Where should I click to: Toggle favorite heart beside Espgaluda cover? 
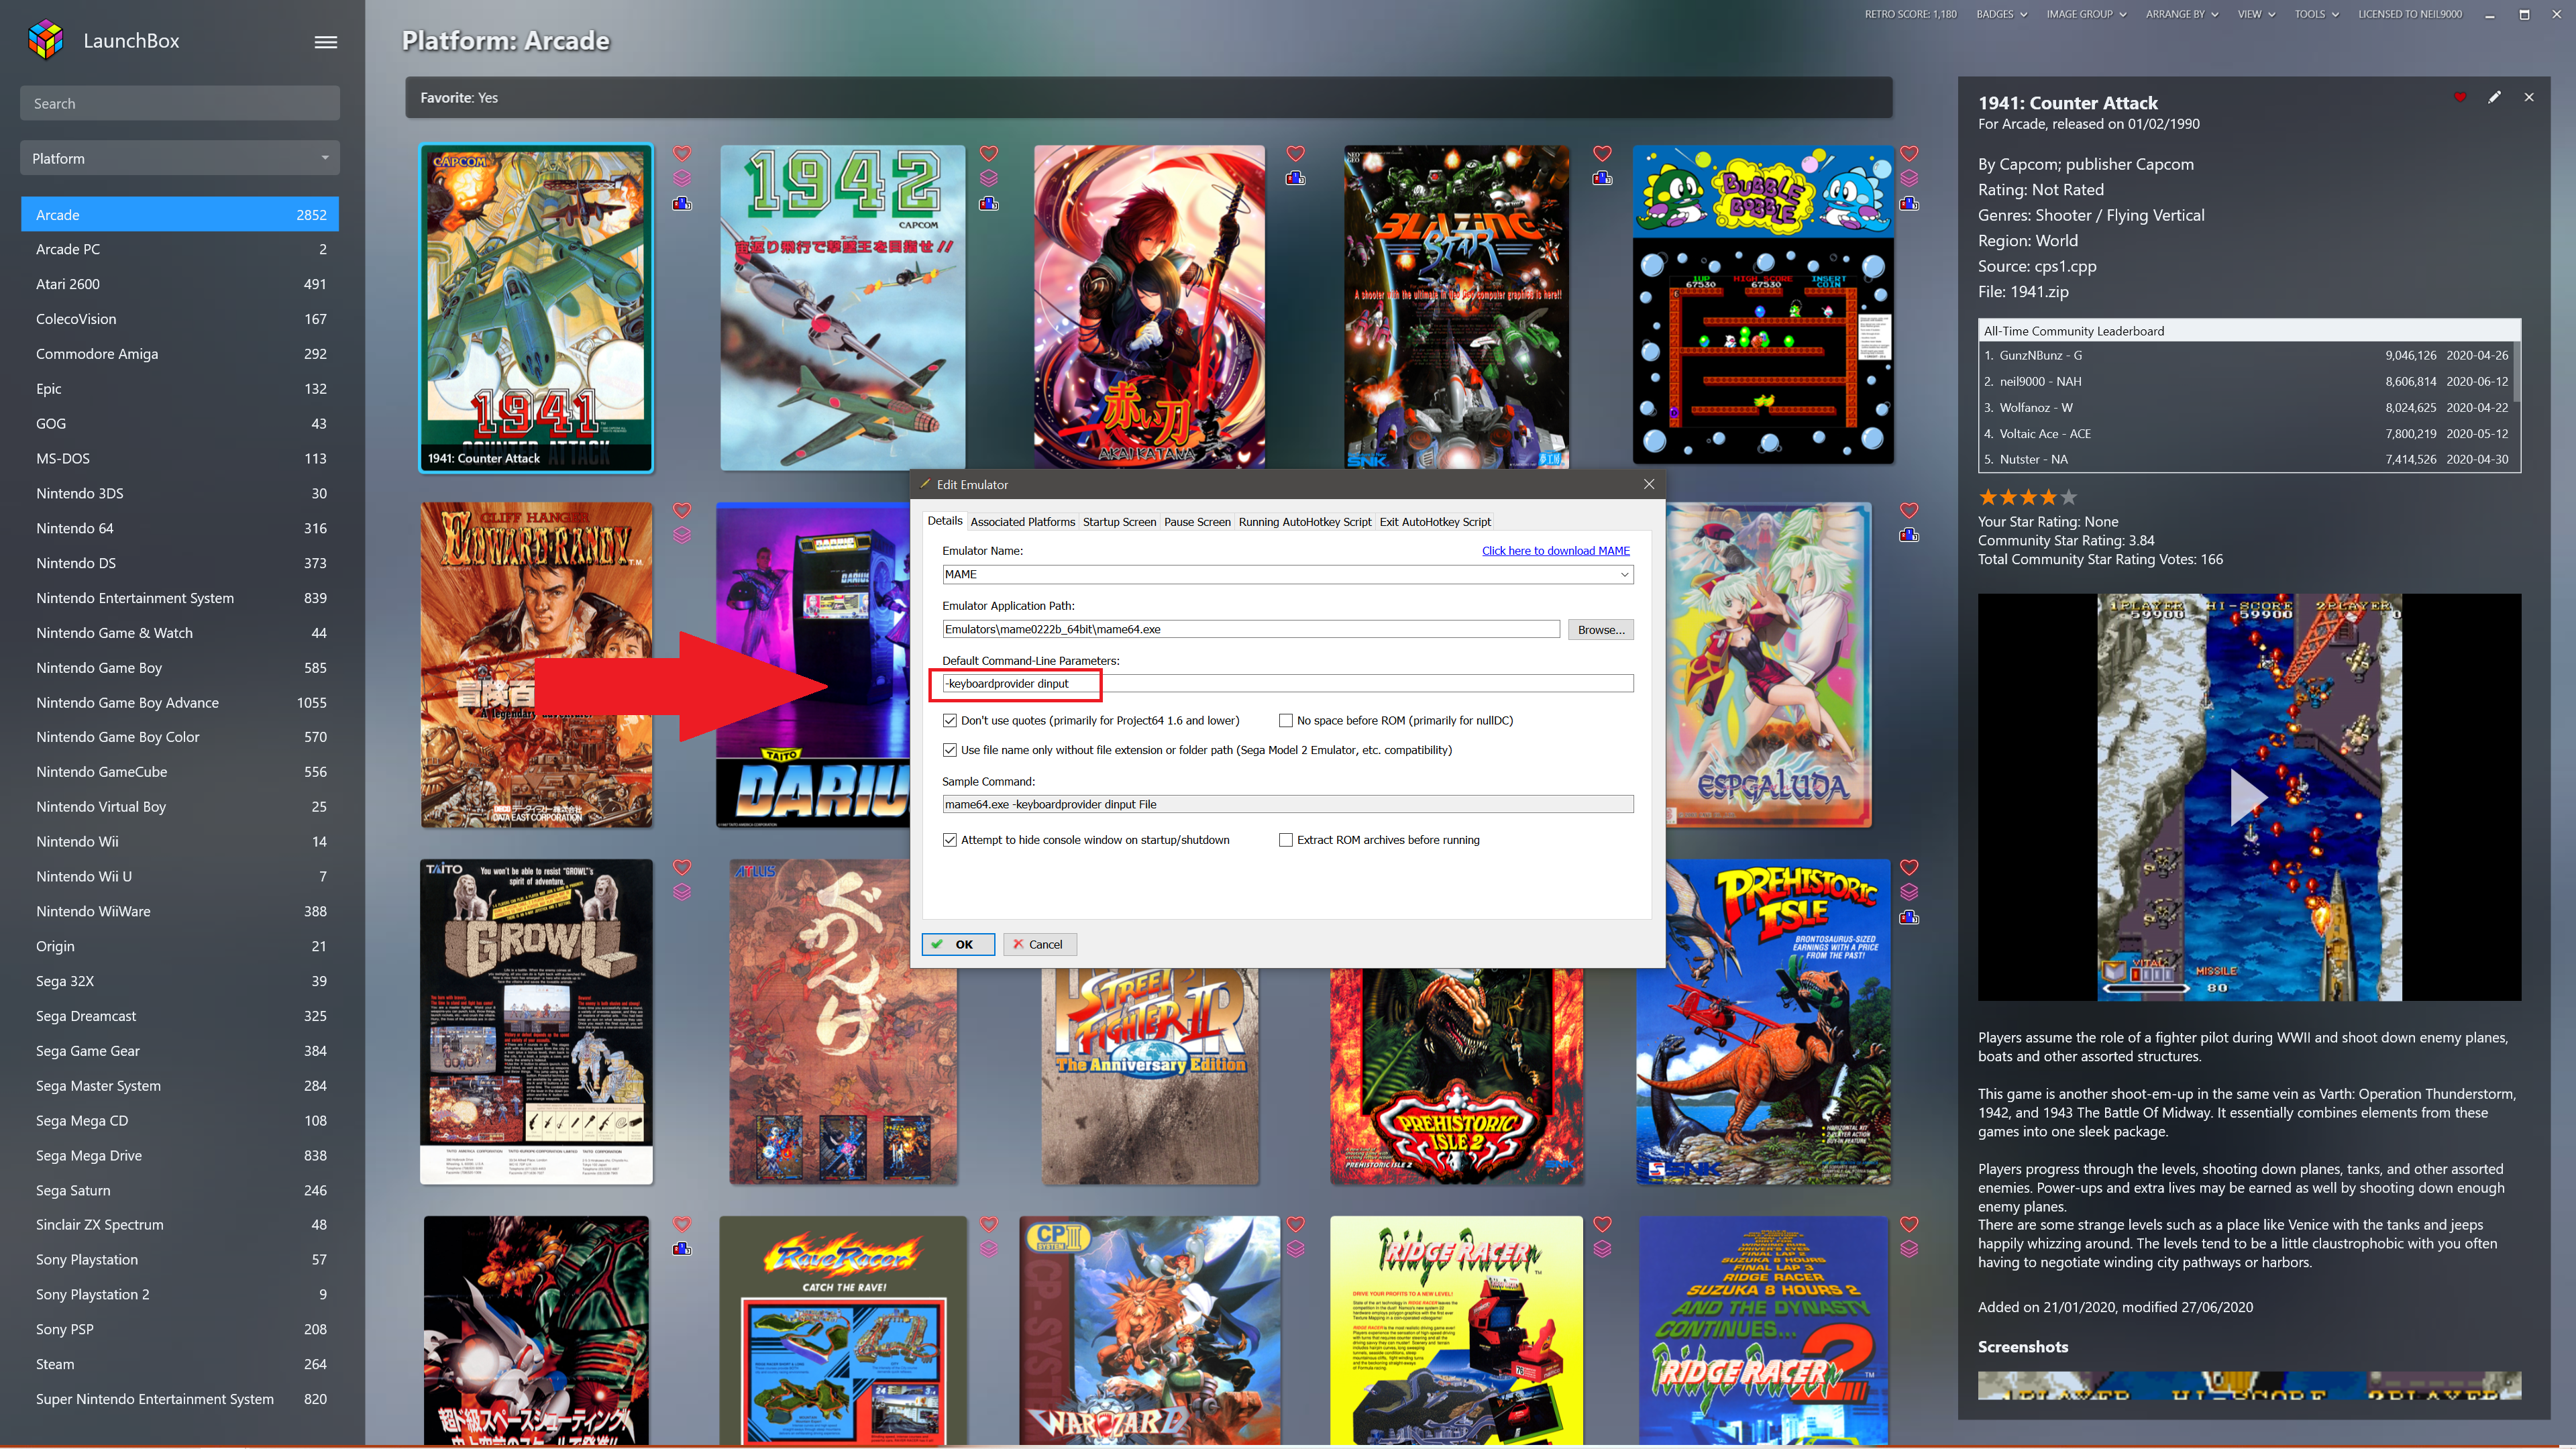click(1909, 511)
